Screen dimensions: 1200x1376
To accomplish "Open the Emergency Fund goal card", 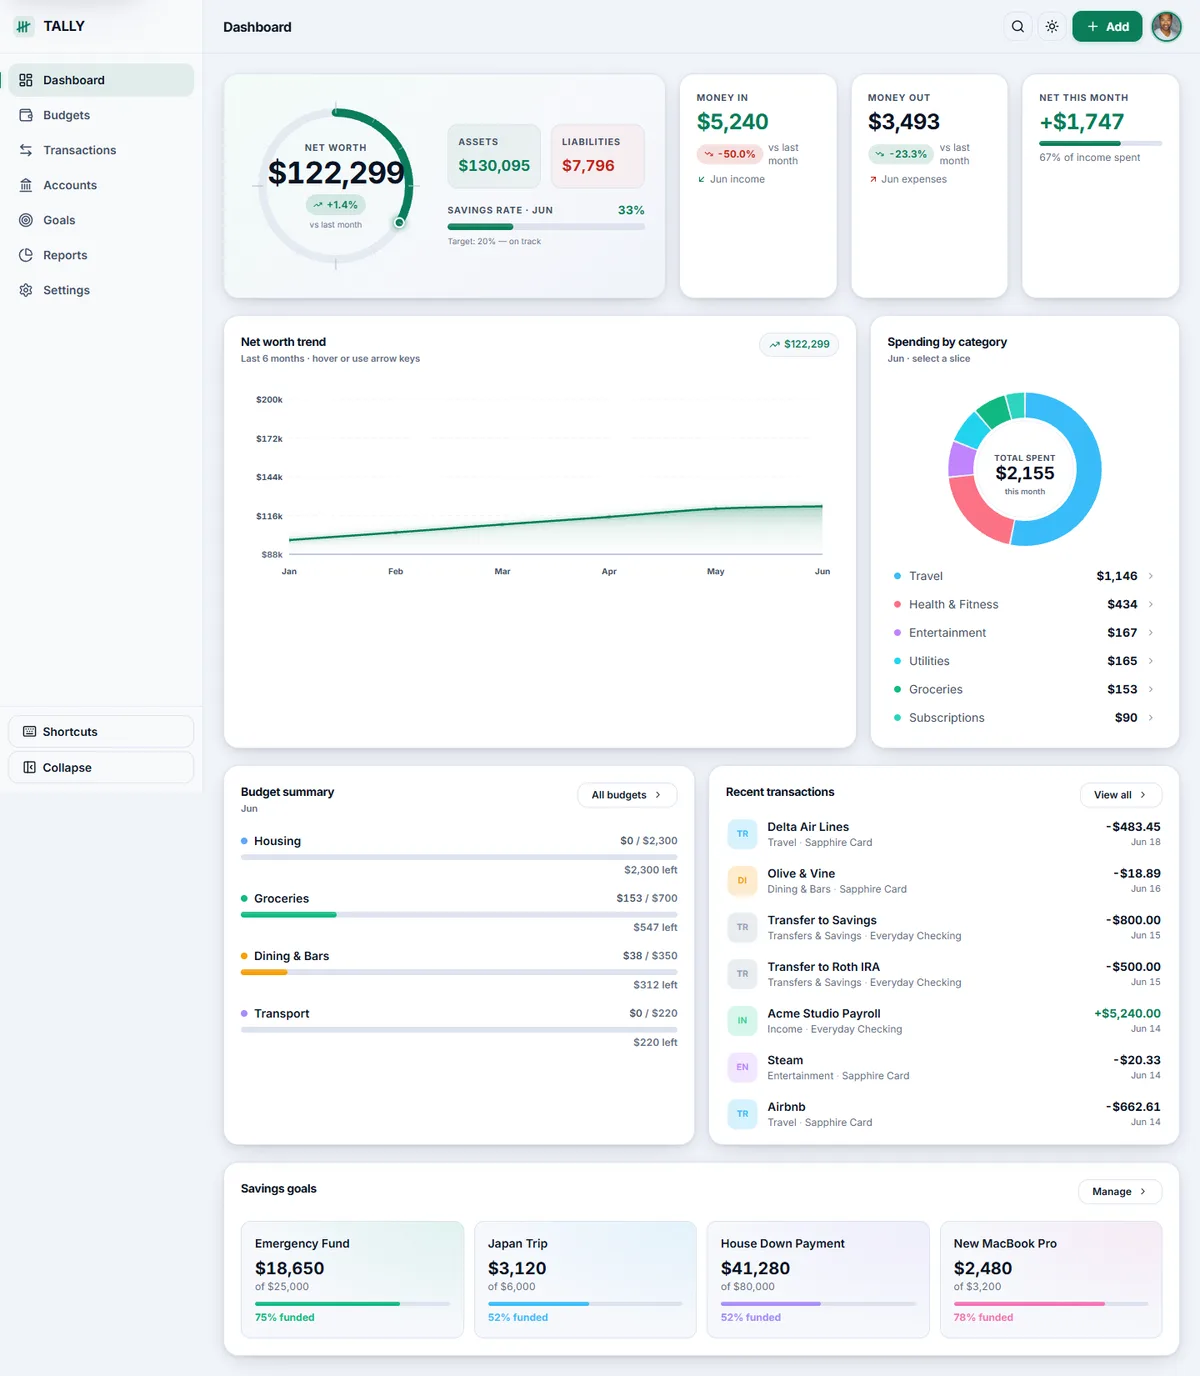I will pos(352,1279).
